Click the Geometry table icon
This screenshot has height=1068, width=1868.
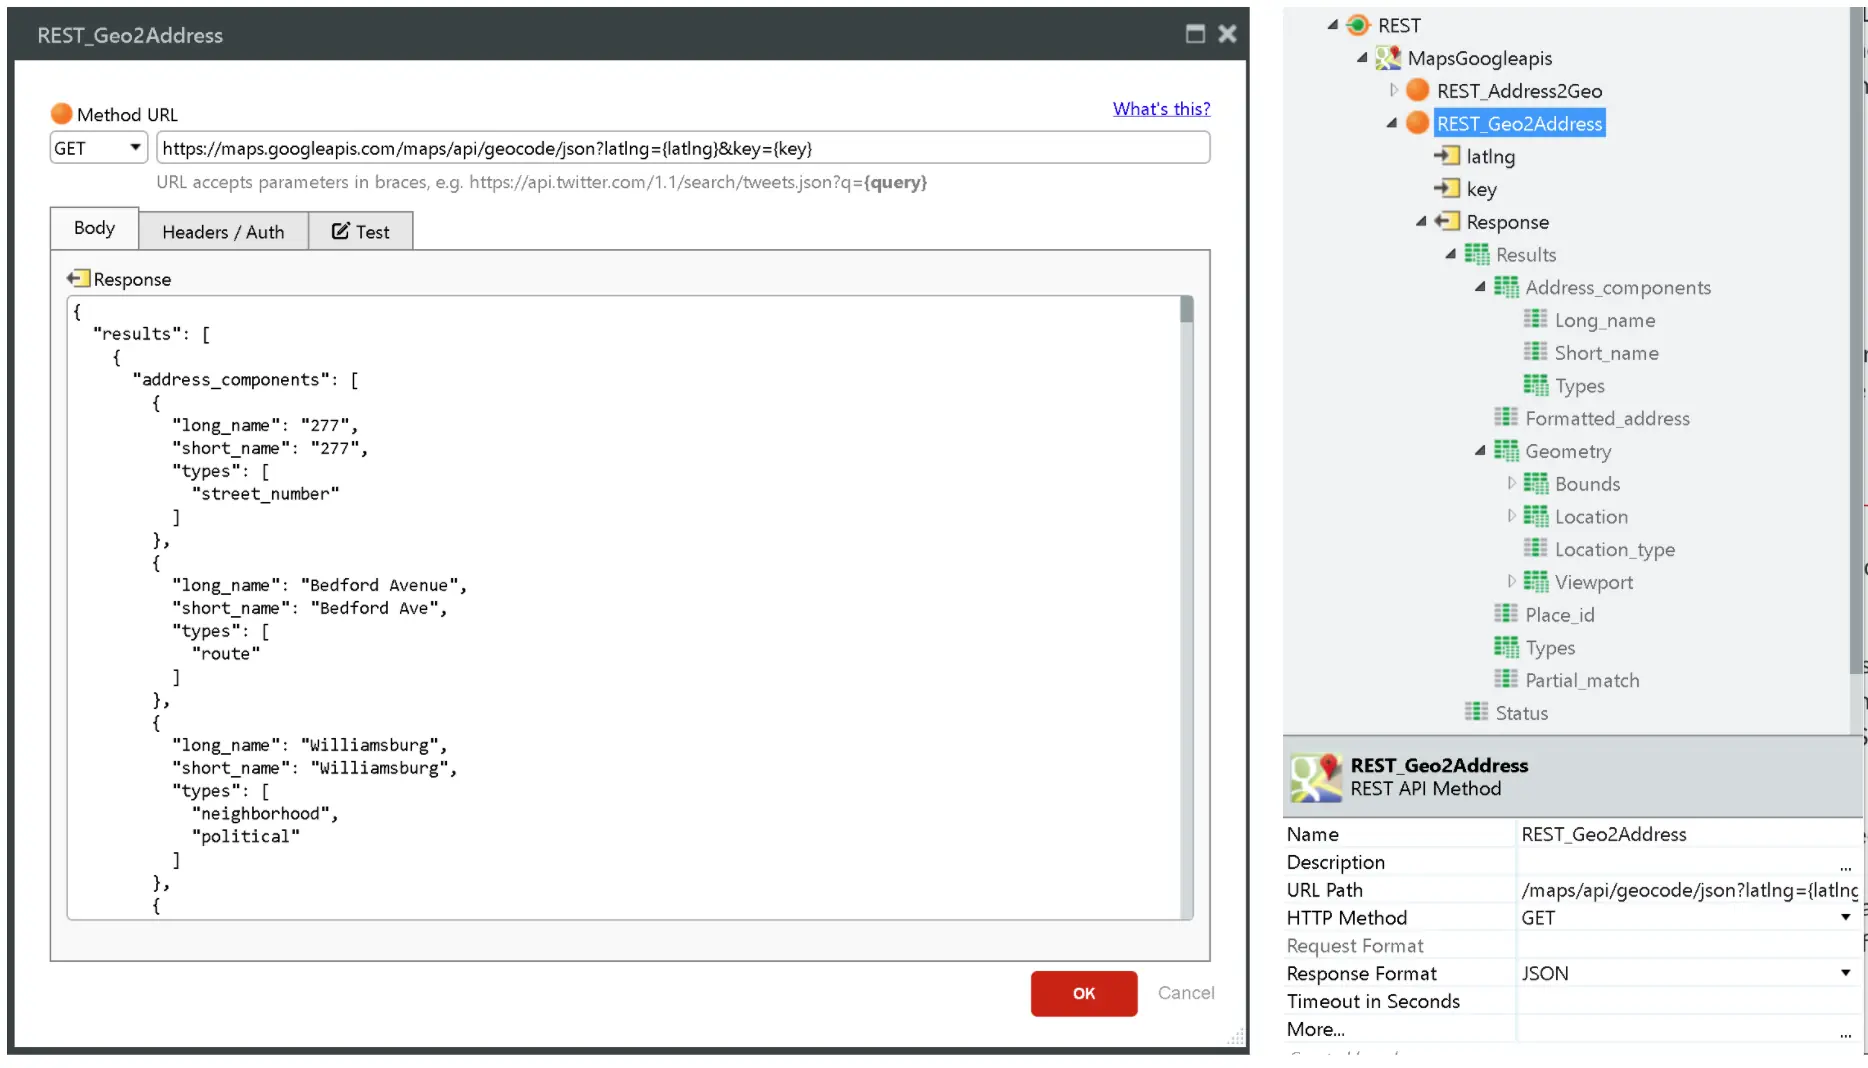coord(1506,451)
